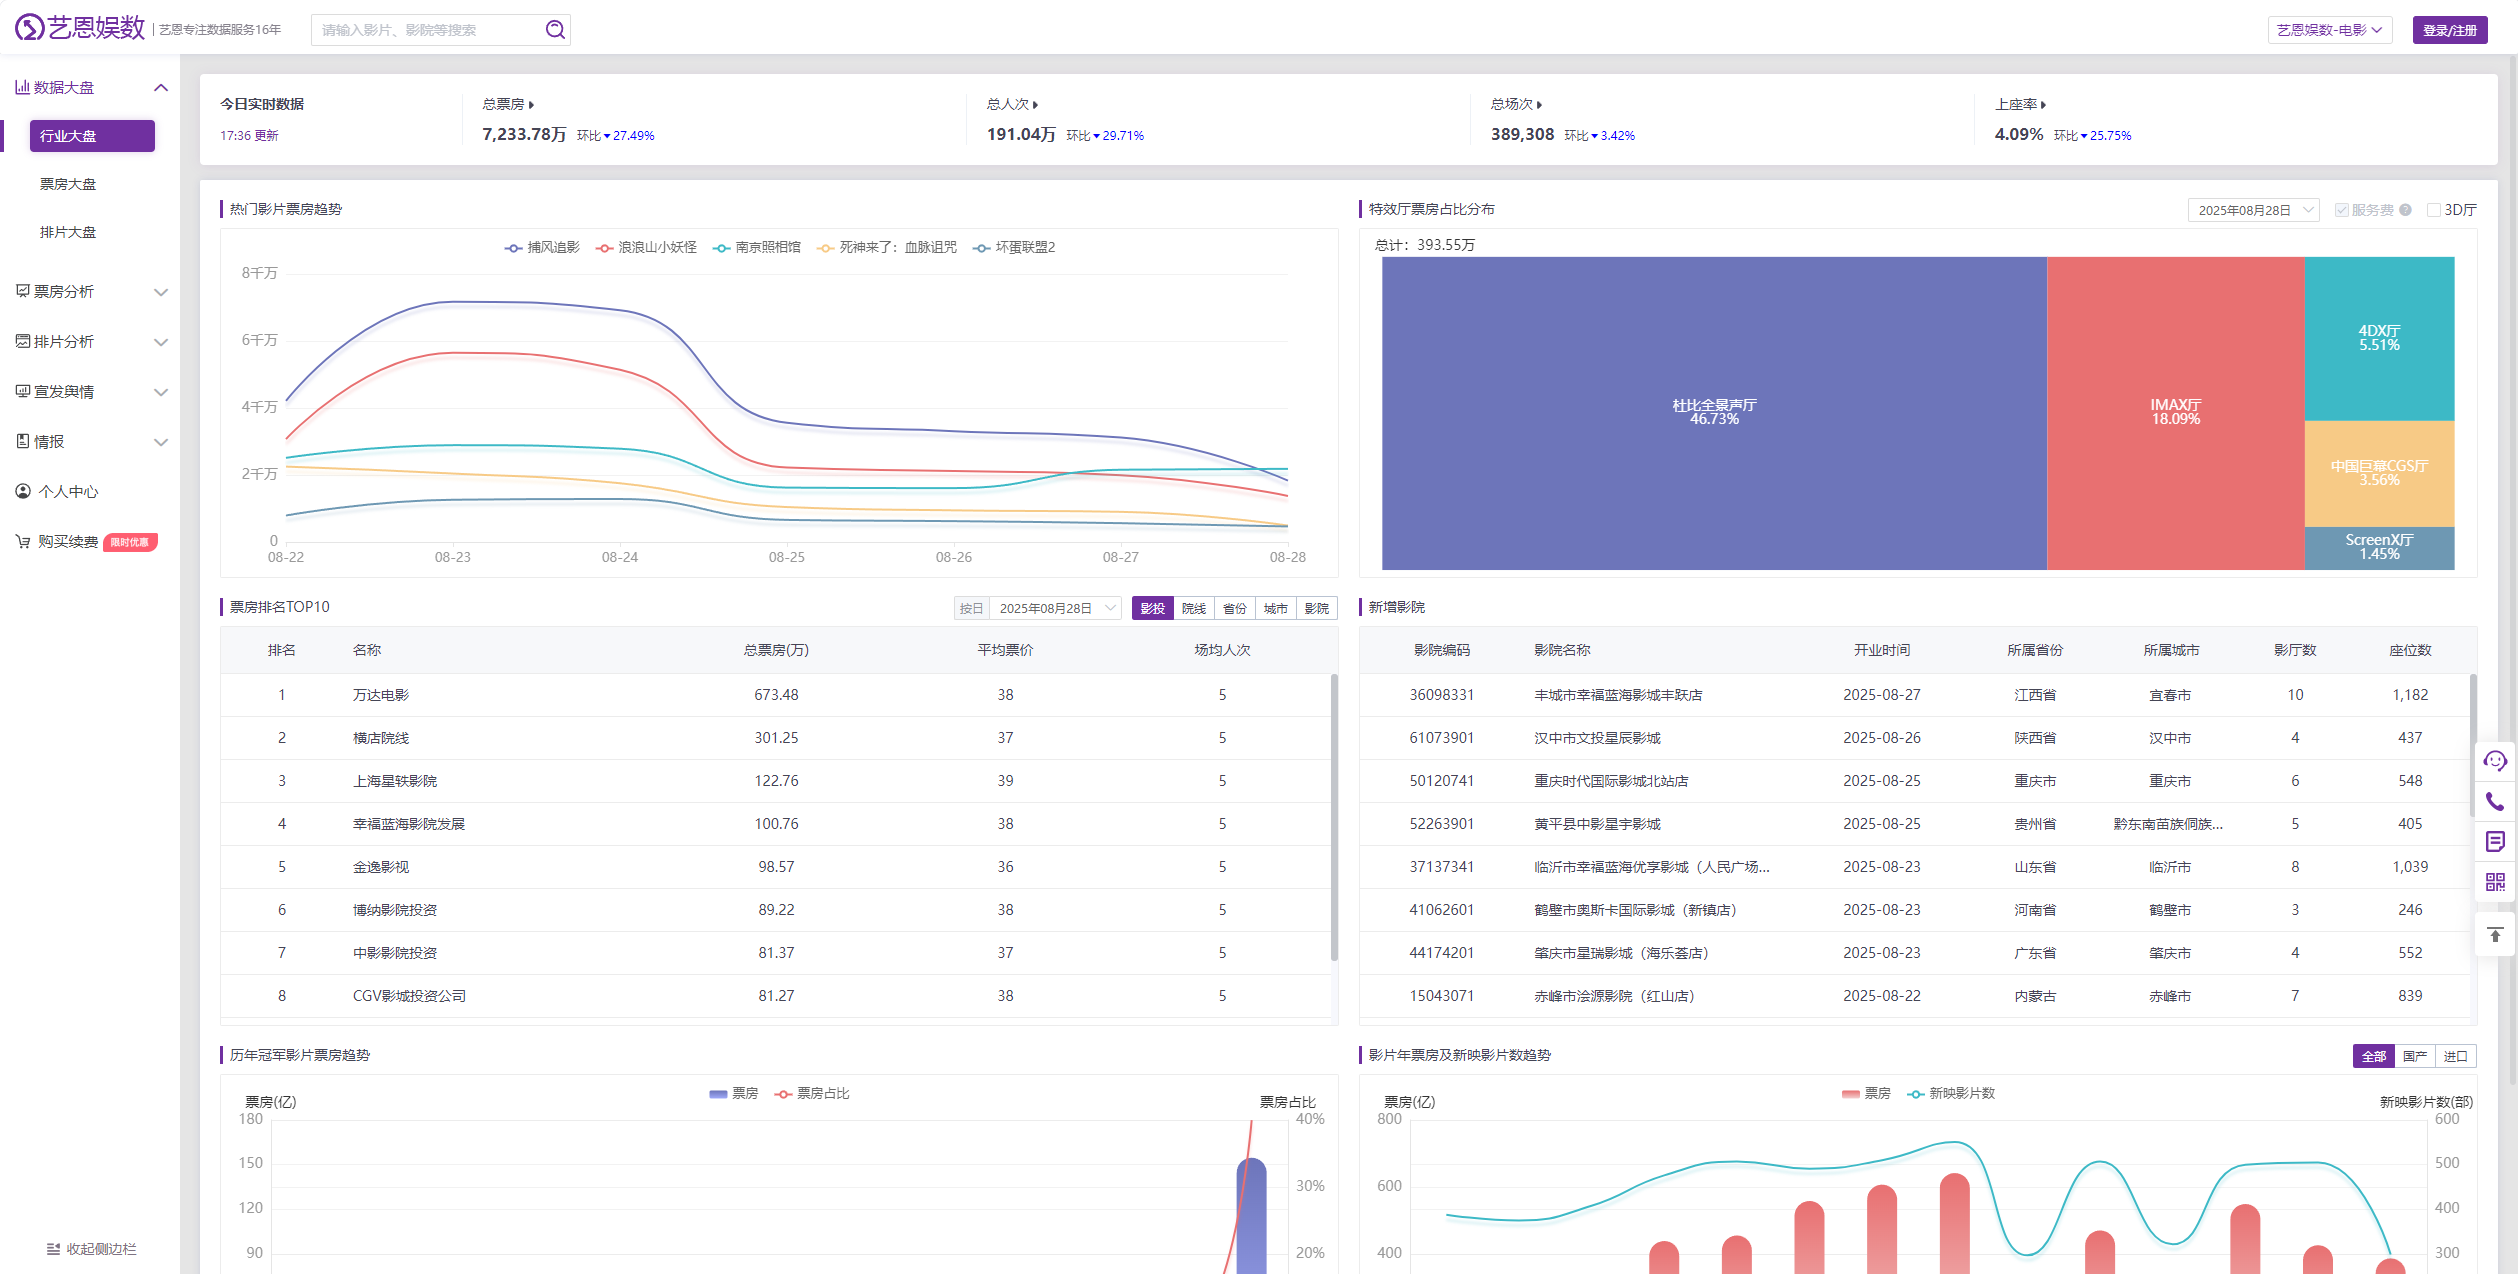
Task: Click the search magnifier icon
Action: pos(555,30)
